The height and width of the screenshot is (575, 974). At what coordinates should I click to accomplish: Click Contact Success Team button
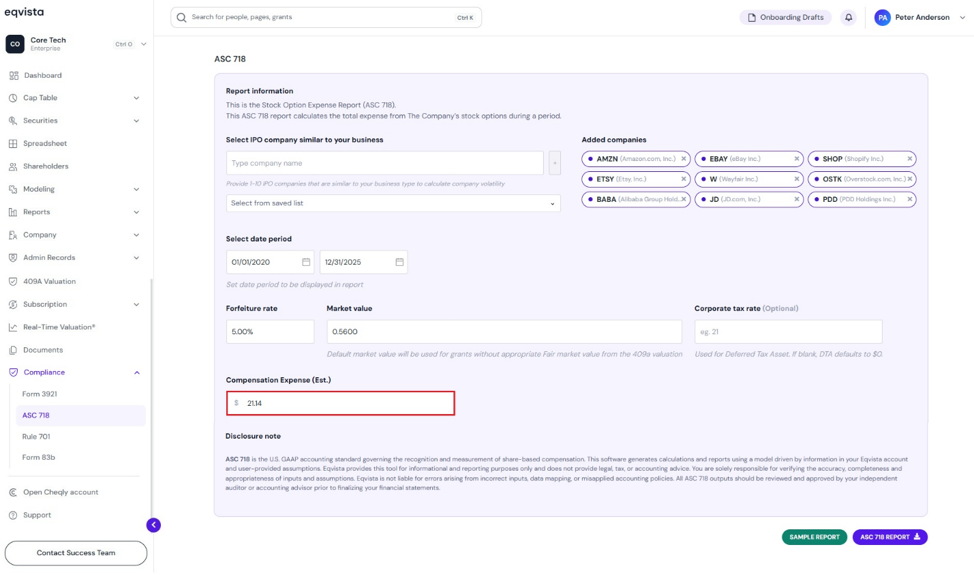click(76, 553)
